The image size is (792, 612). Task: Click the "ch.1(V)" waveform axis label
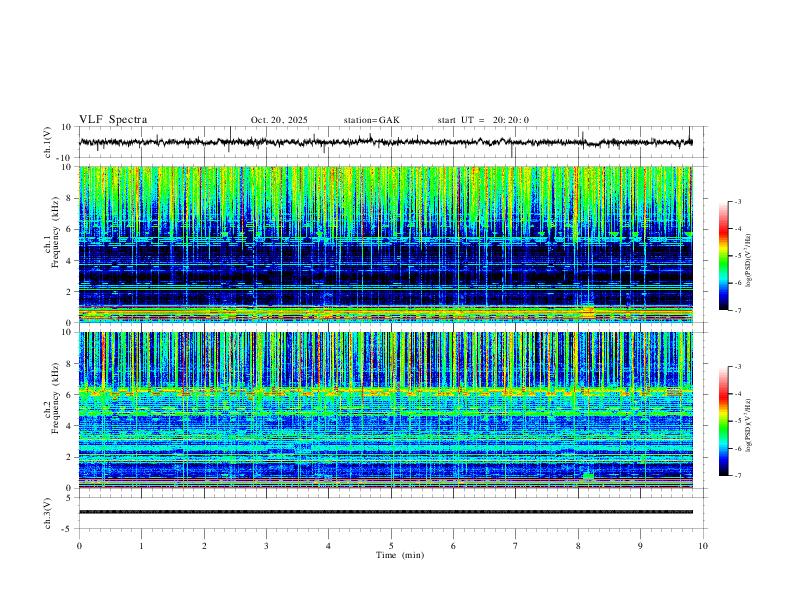[48, 142]
